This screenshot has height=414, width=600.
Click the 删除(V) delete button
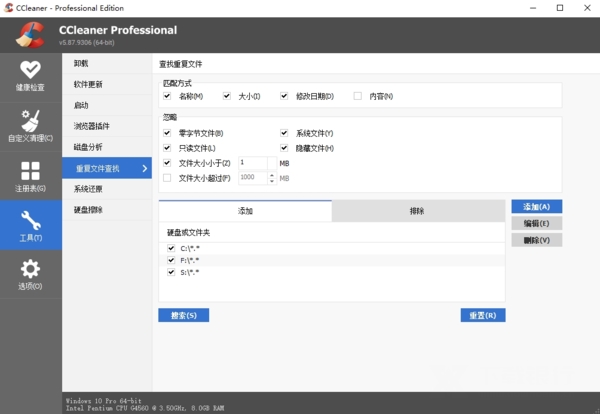pyautogui.click(x=536, y=240)
